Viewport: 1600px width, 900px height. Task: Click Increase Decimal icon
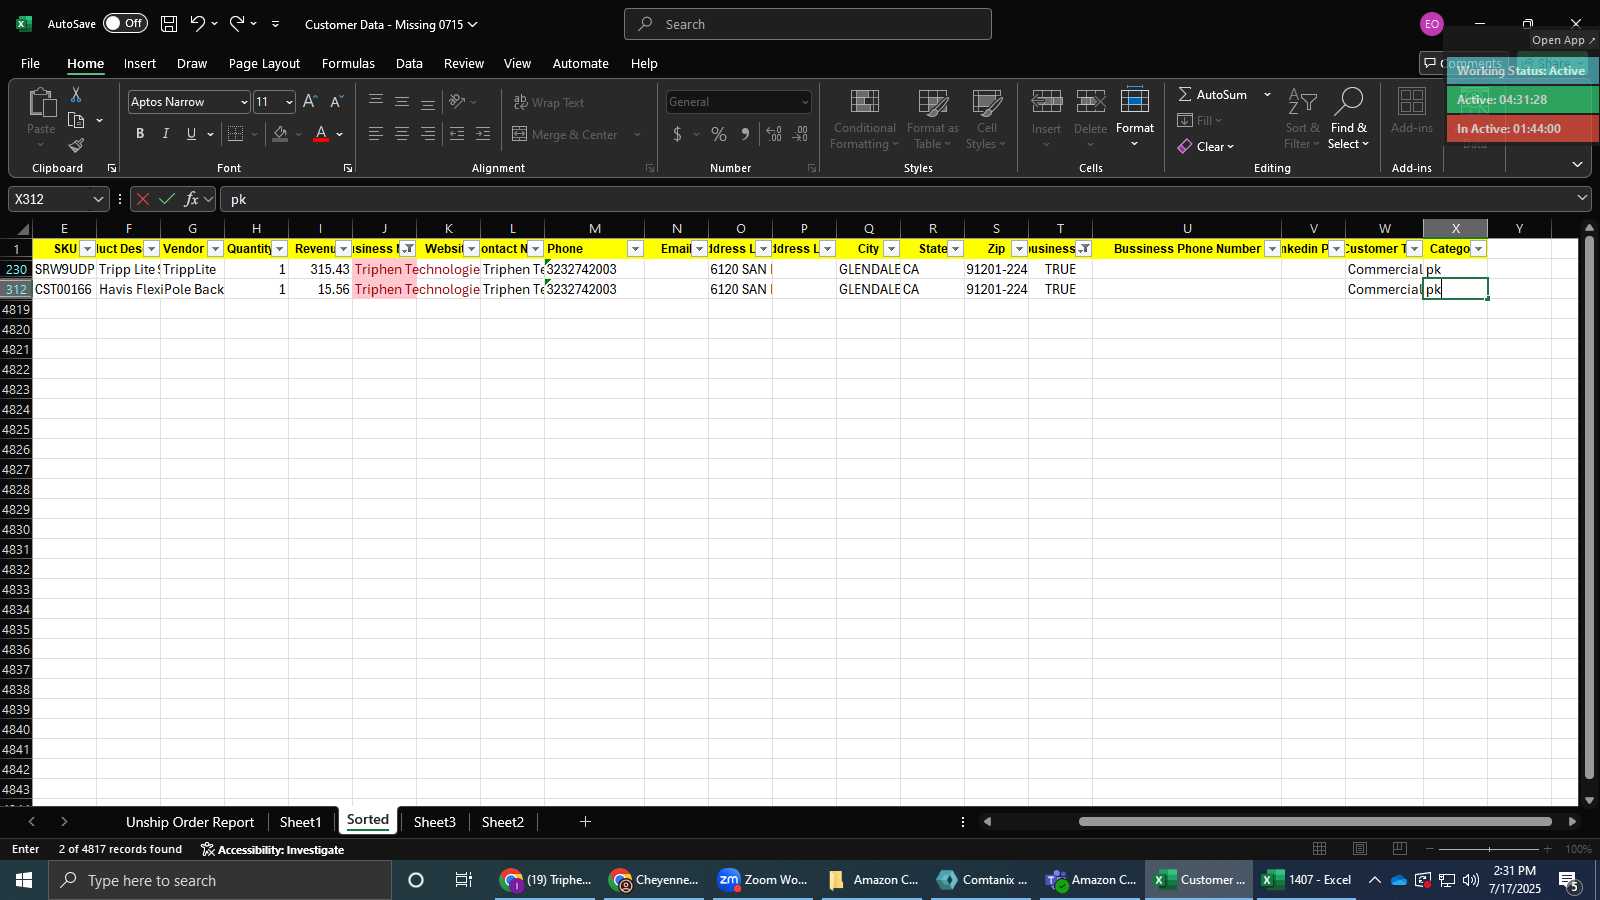click(x=774, y=134)
